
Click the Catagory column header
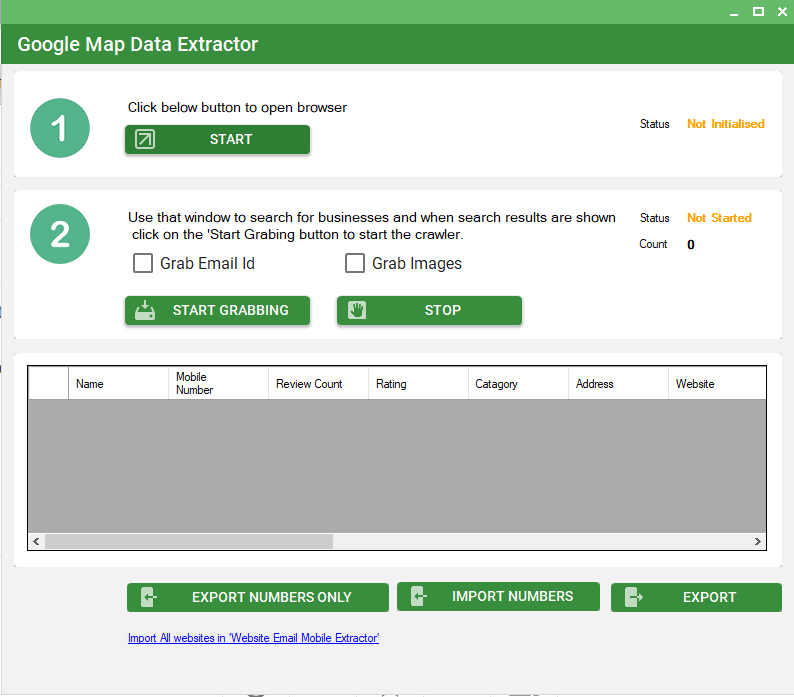pos(518,384)
